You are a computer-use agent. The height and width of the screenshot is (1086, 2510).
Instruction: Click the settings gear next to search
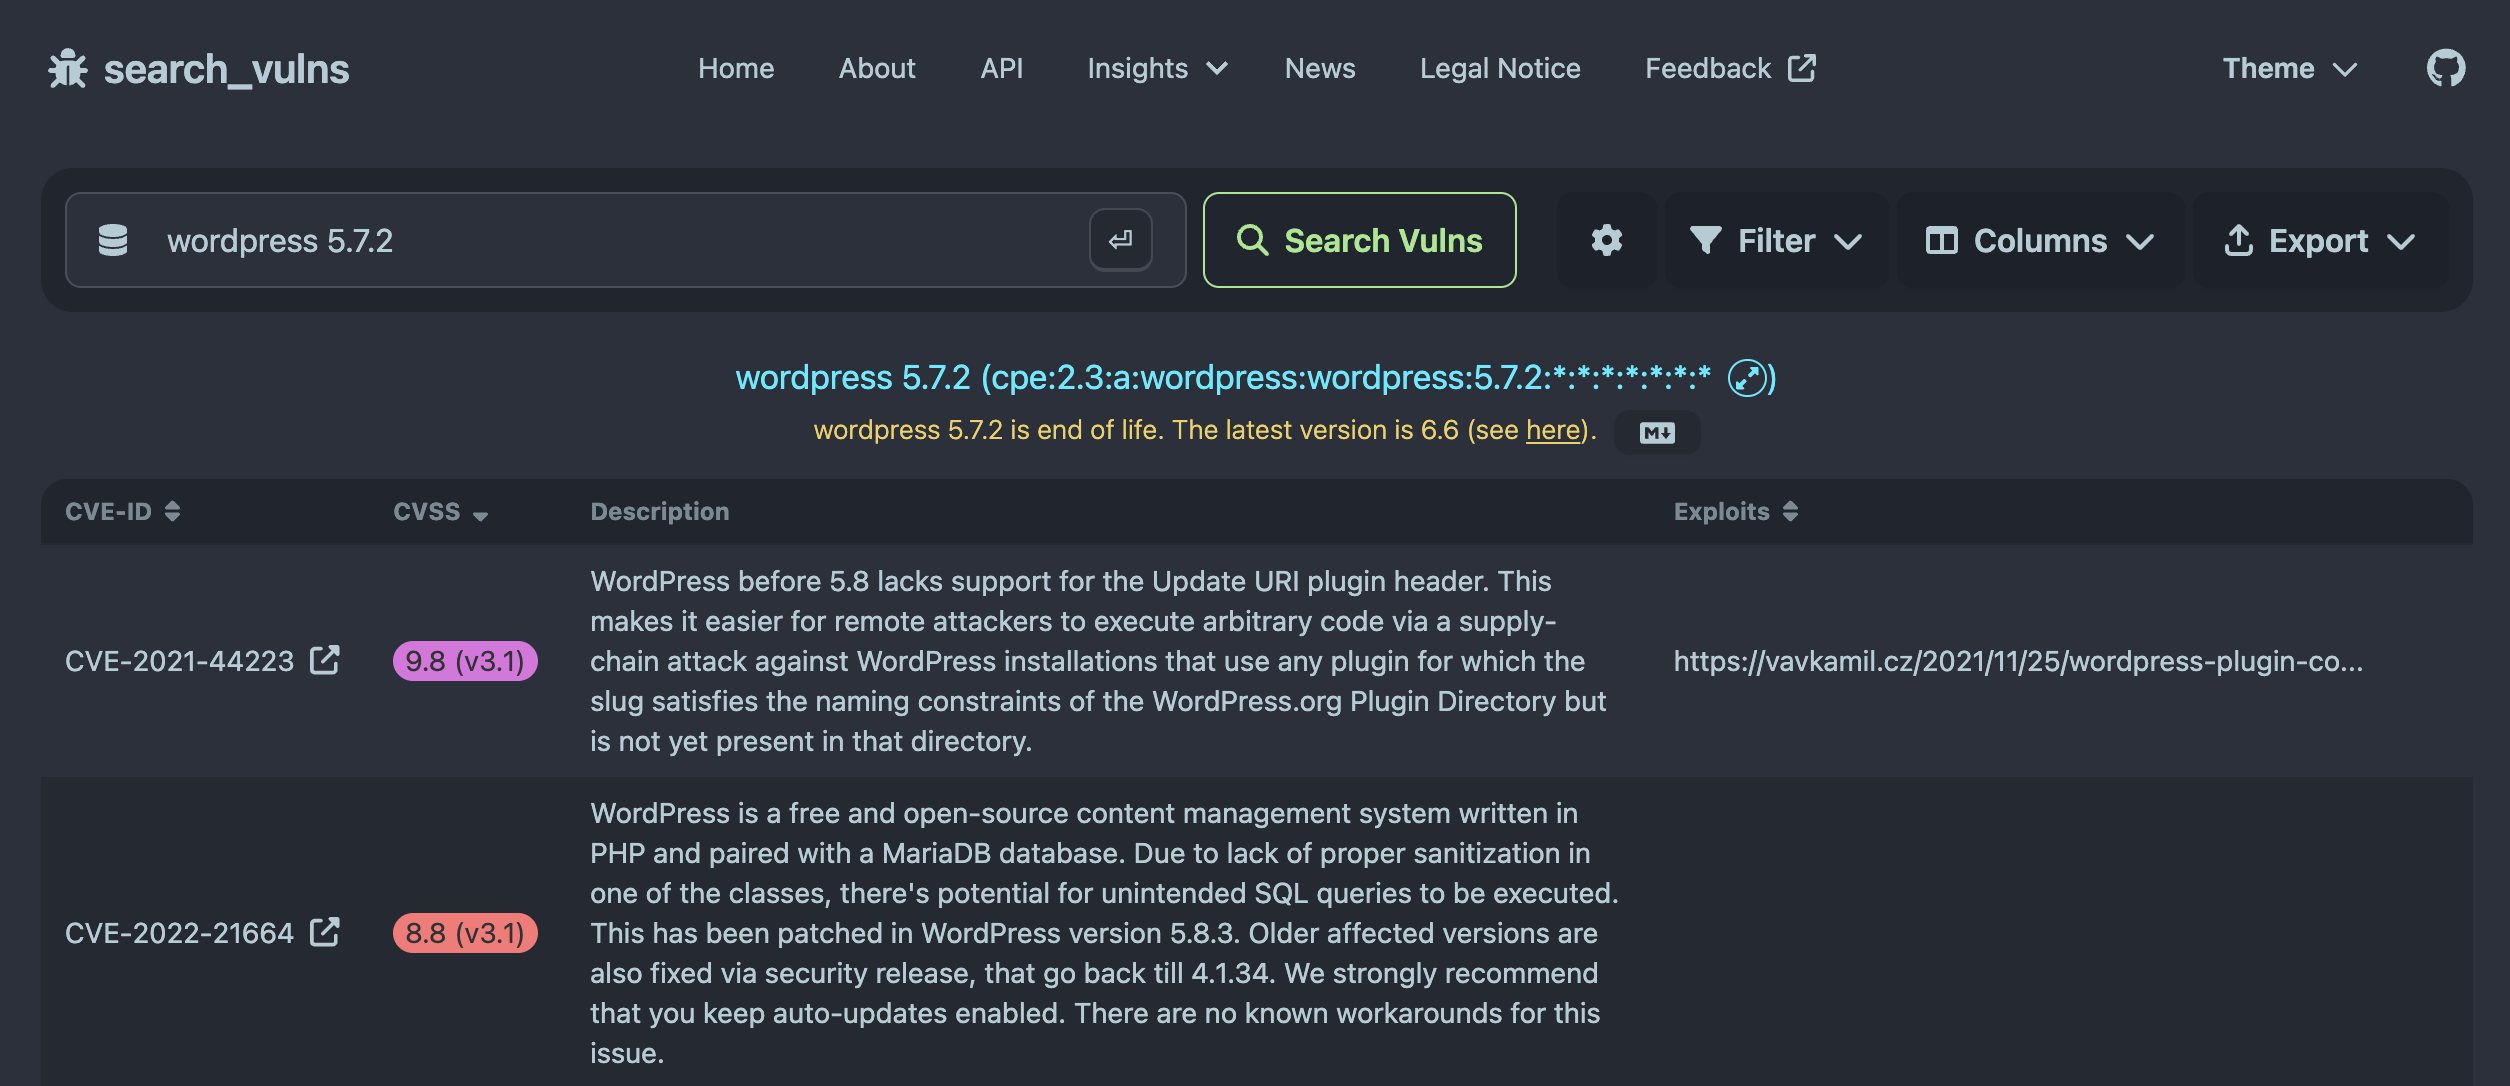pyautogui.click(x=1606, y=240)
